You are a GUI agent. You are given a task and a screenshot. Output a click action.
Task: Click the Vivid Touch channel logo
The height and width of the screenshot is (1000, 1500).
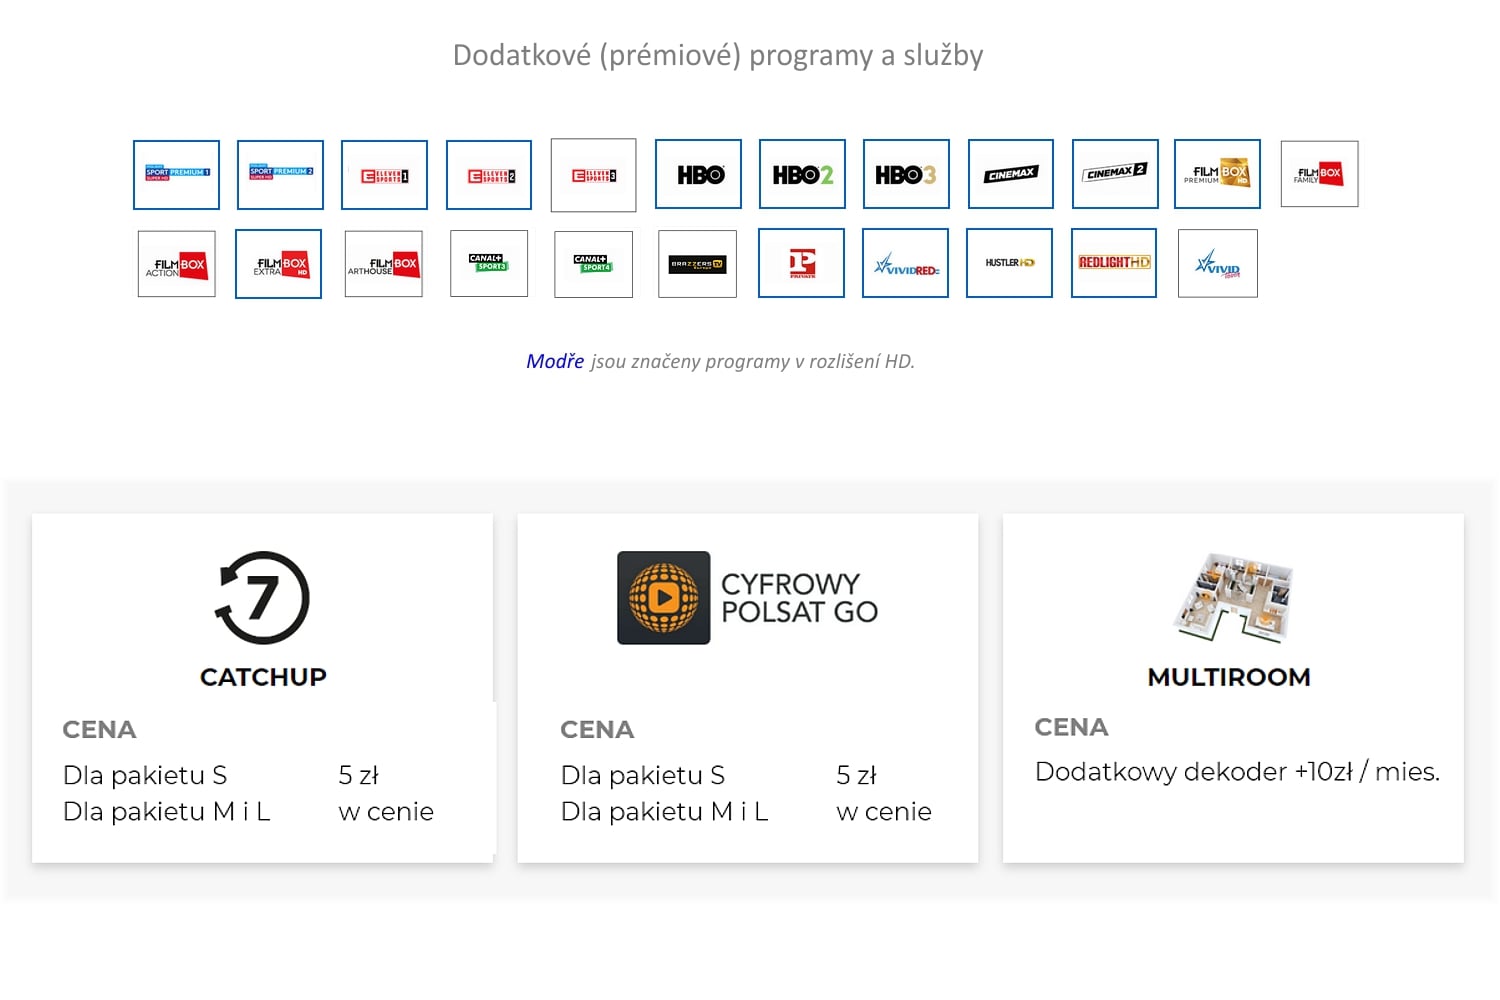coord(1218,264)
